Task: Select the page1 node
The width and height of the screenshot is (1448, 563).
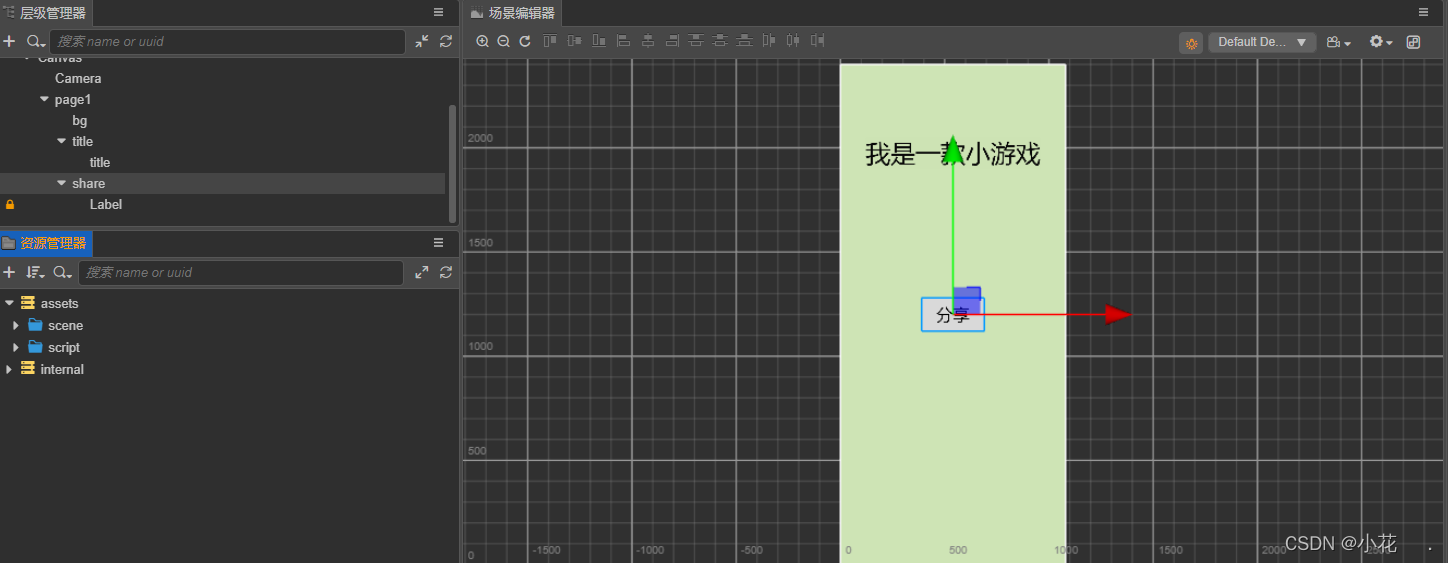Action: [73, 99]
